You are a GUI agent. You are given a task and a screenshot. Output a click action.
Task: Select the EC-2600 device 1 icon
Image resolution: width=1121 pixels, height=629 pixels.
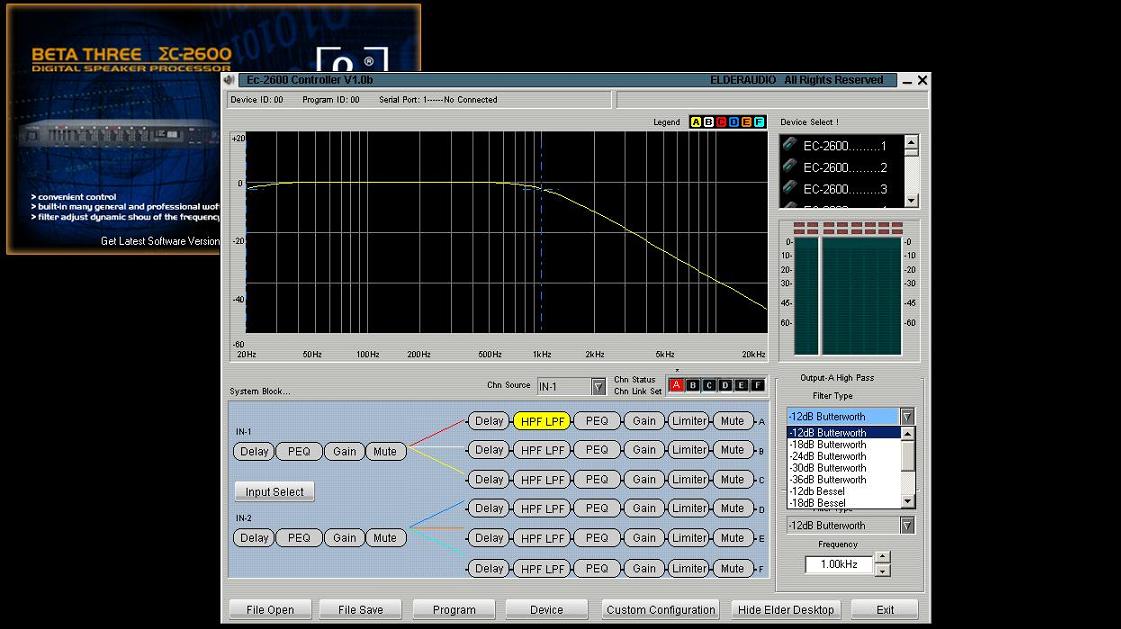[790, 144]
